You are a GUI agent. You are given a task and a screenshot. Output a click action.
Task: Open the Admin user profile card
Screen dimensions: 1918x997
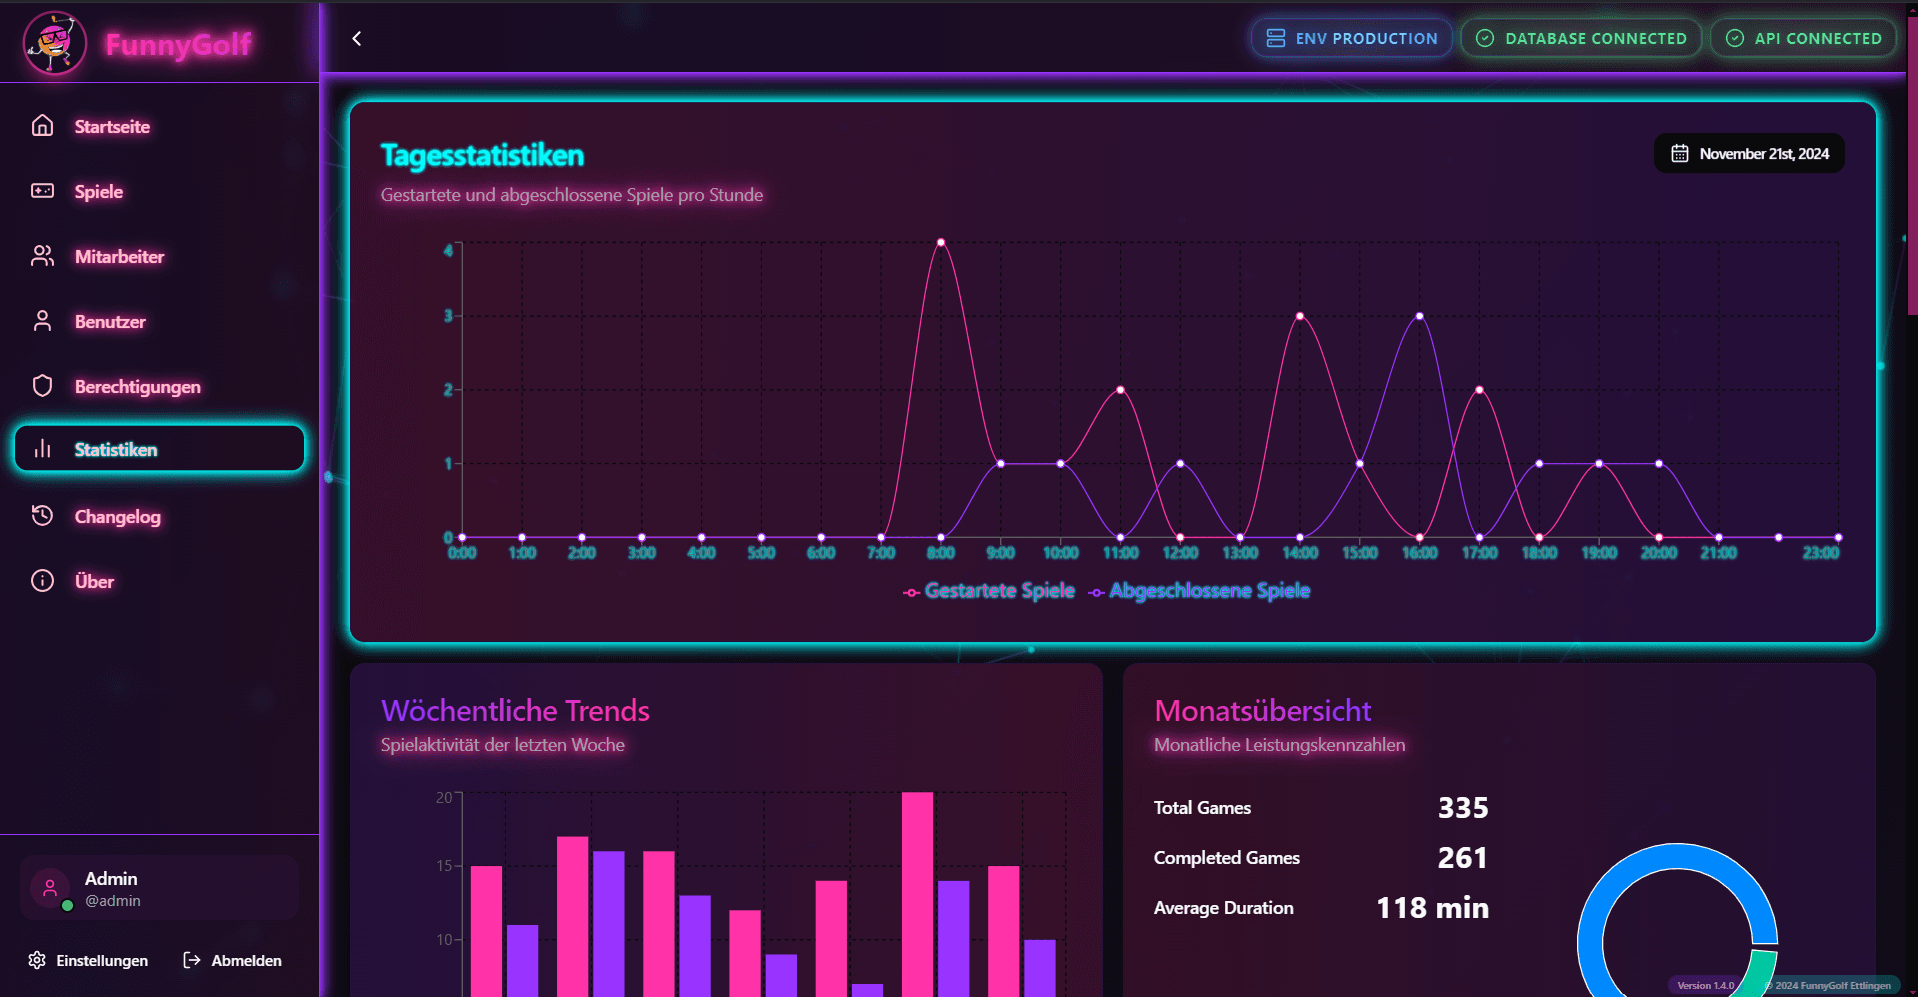[159, 888]
